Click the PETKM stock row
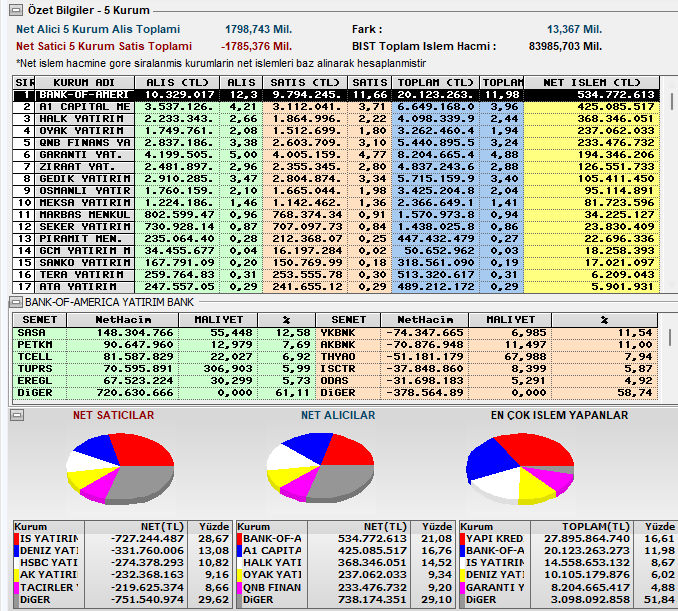This screenshot has width=678, height=611. 164,345
